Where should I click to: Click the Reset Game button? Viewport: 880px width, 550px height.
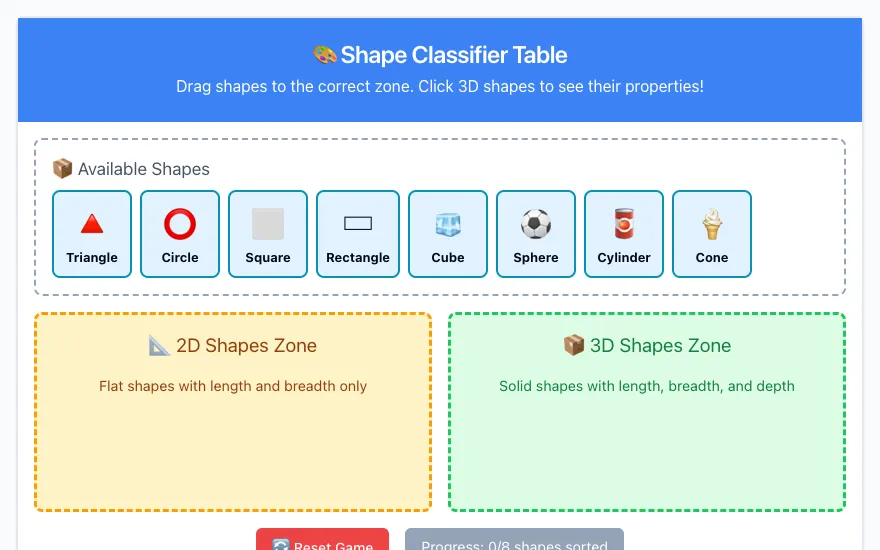(x=323, y=539)
